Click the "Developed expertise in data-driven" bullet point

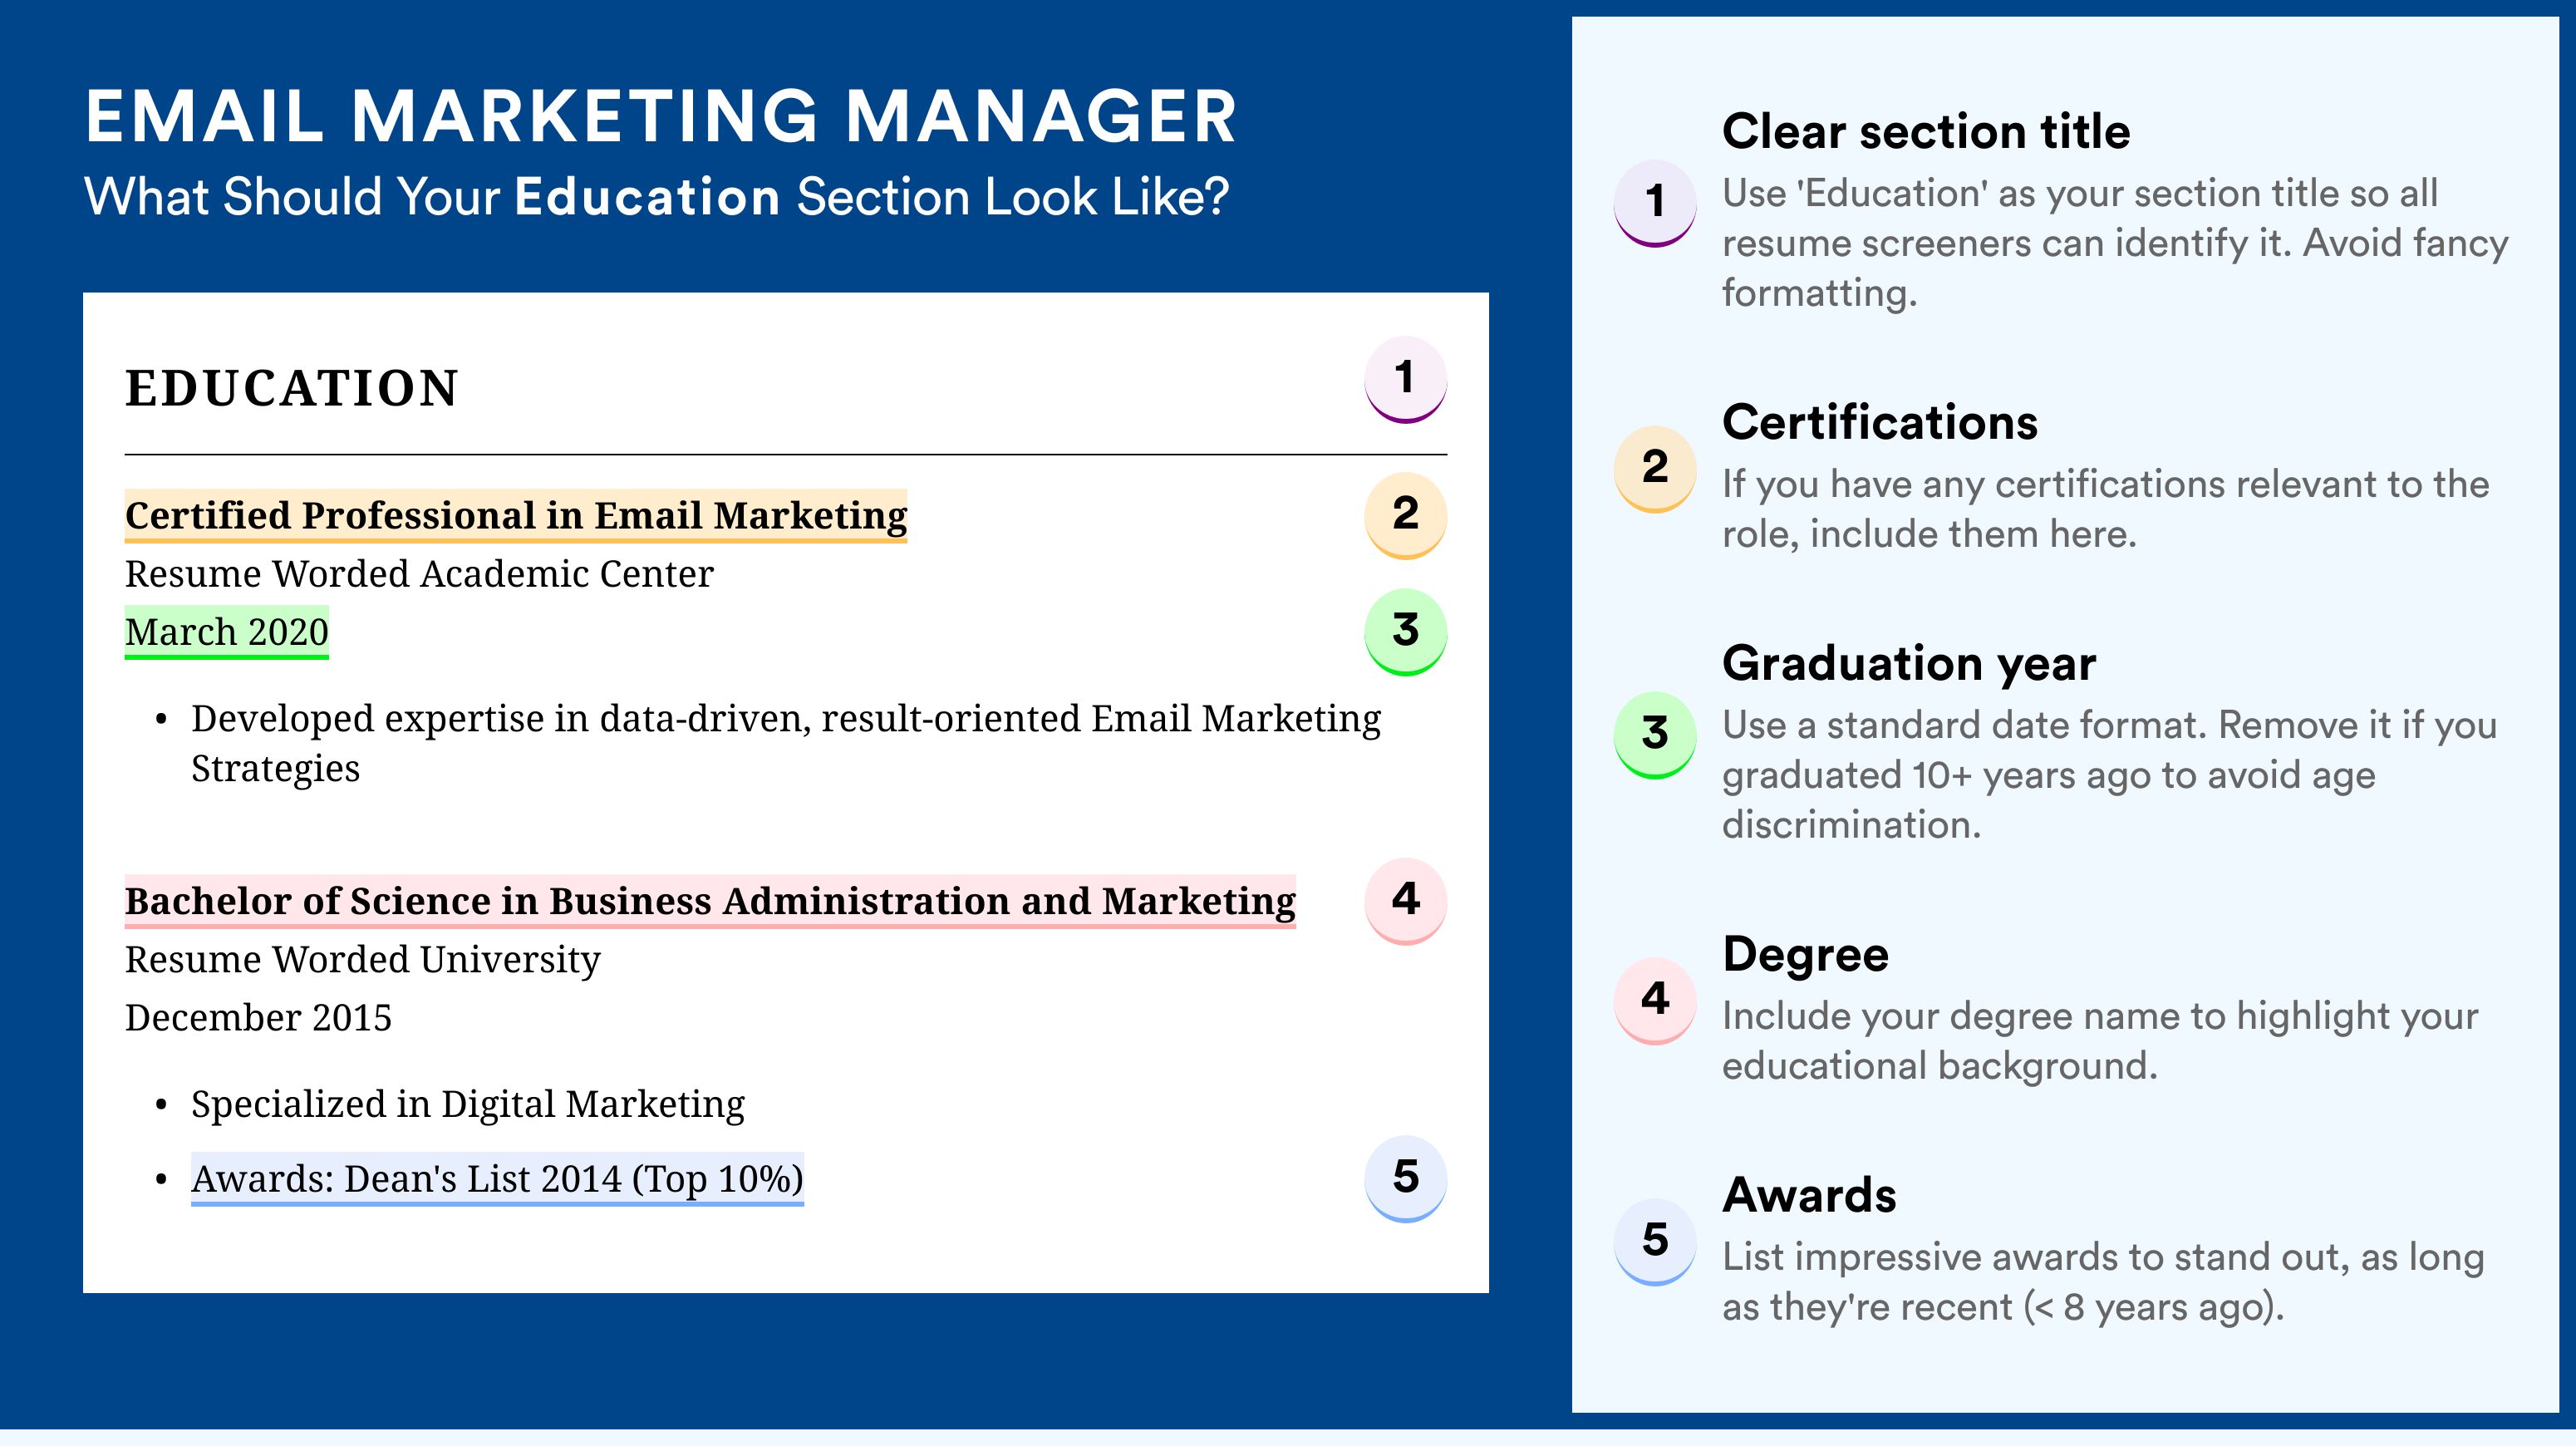pos(786,743)
